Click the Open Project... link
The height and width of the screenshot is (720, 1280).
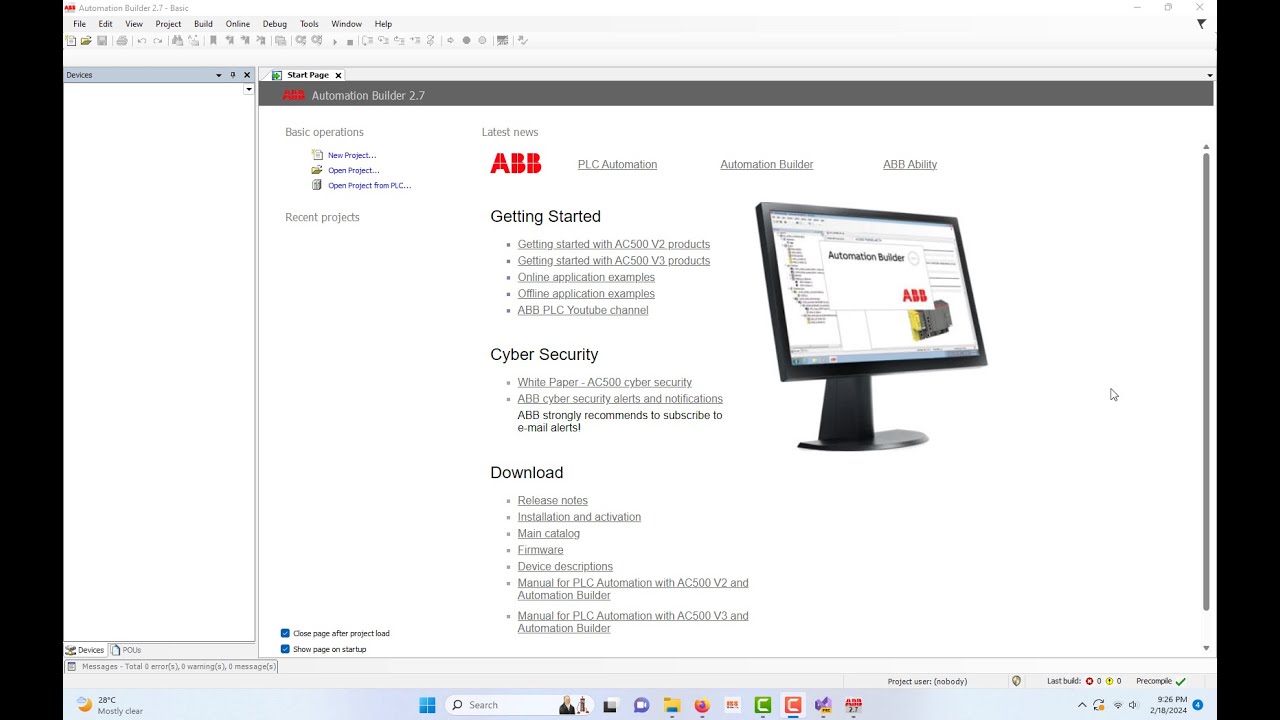[x=354, y=170]
